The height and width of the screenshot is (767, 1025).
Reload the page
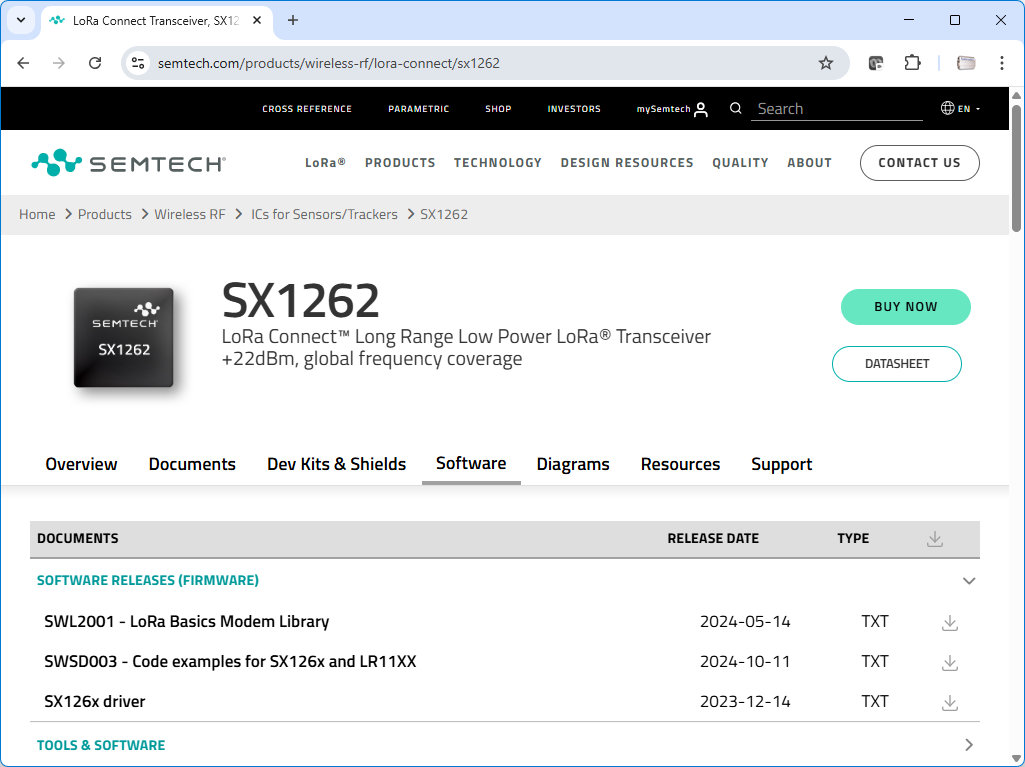click(95, 62)
